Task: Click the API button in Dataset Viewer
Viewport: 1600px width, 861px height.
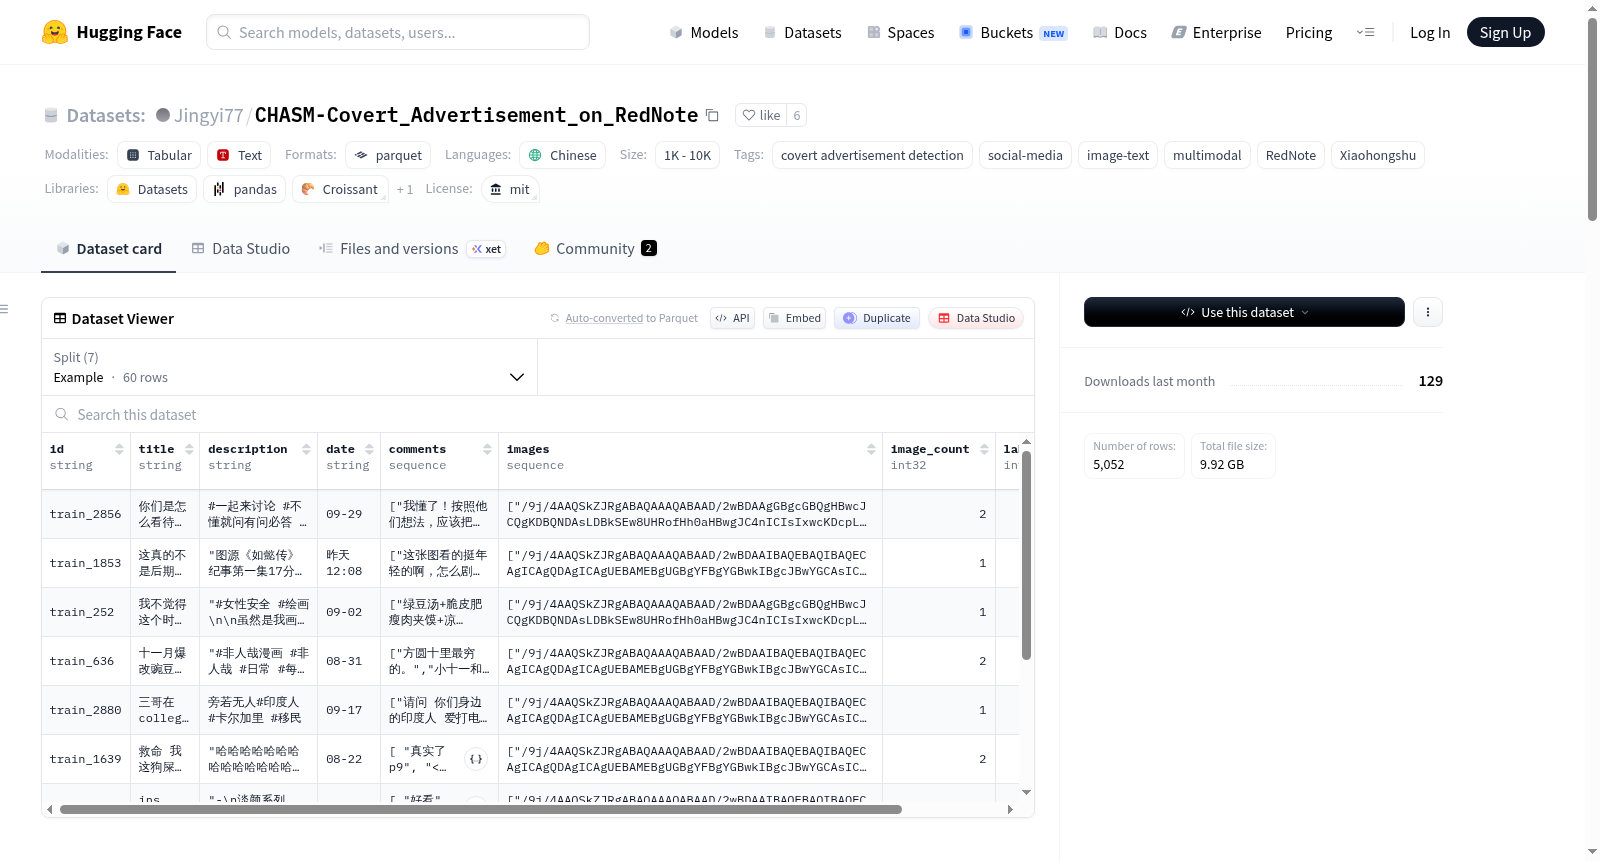Action: coord(732,318)
